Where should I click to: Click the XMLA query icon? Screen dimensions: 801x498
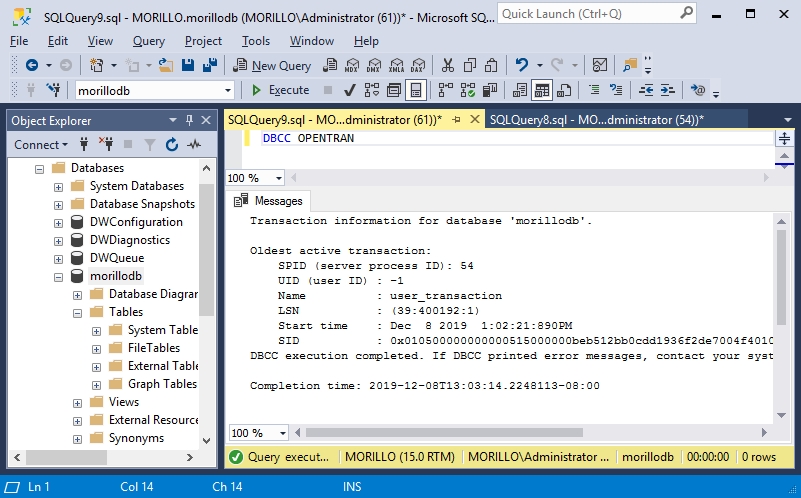click(396, 65)
